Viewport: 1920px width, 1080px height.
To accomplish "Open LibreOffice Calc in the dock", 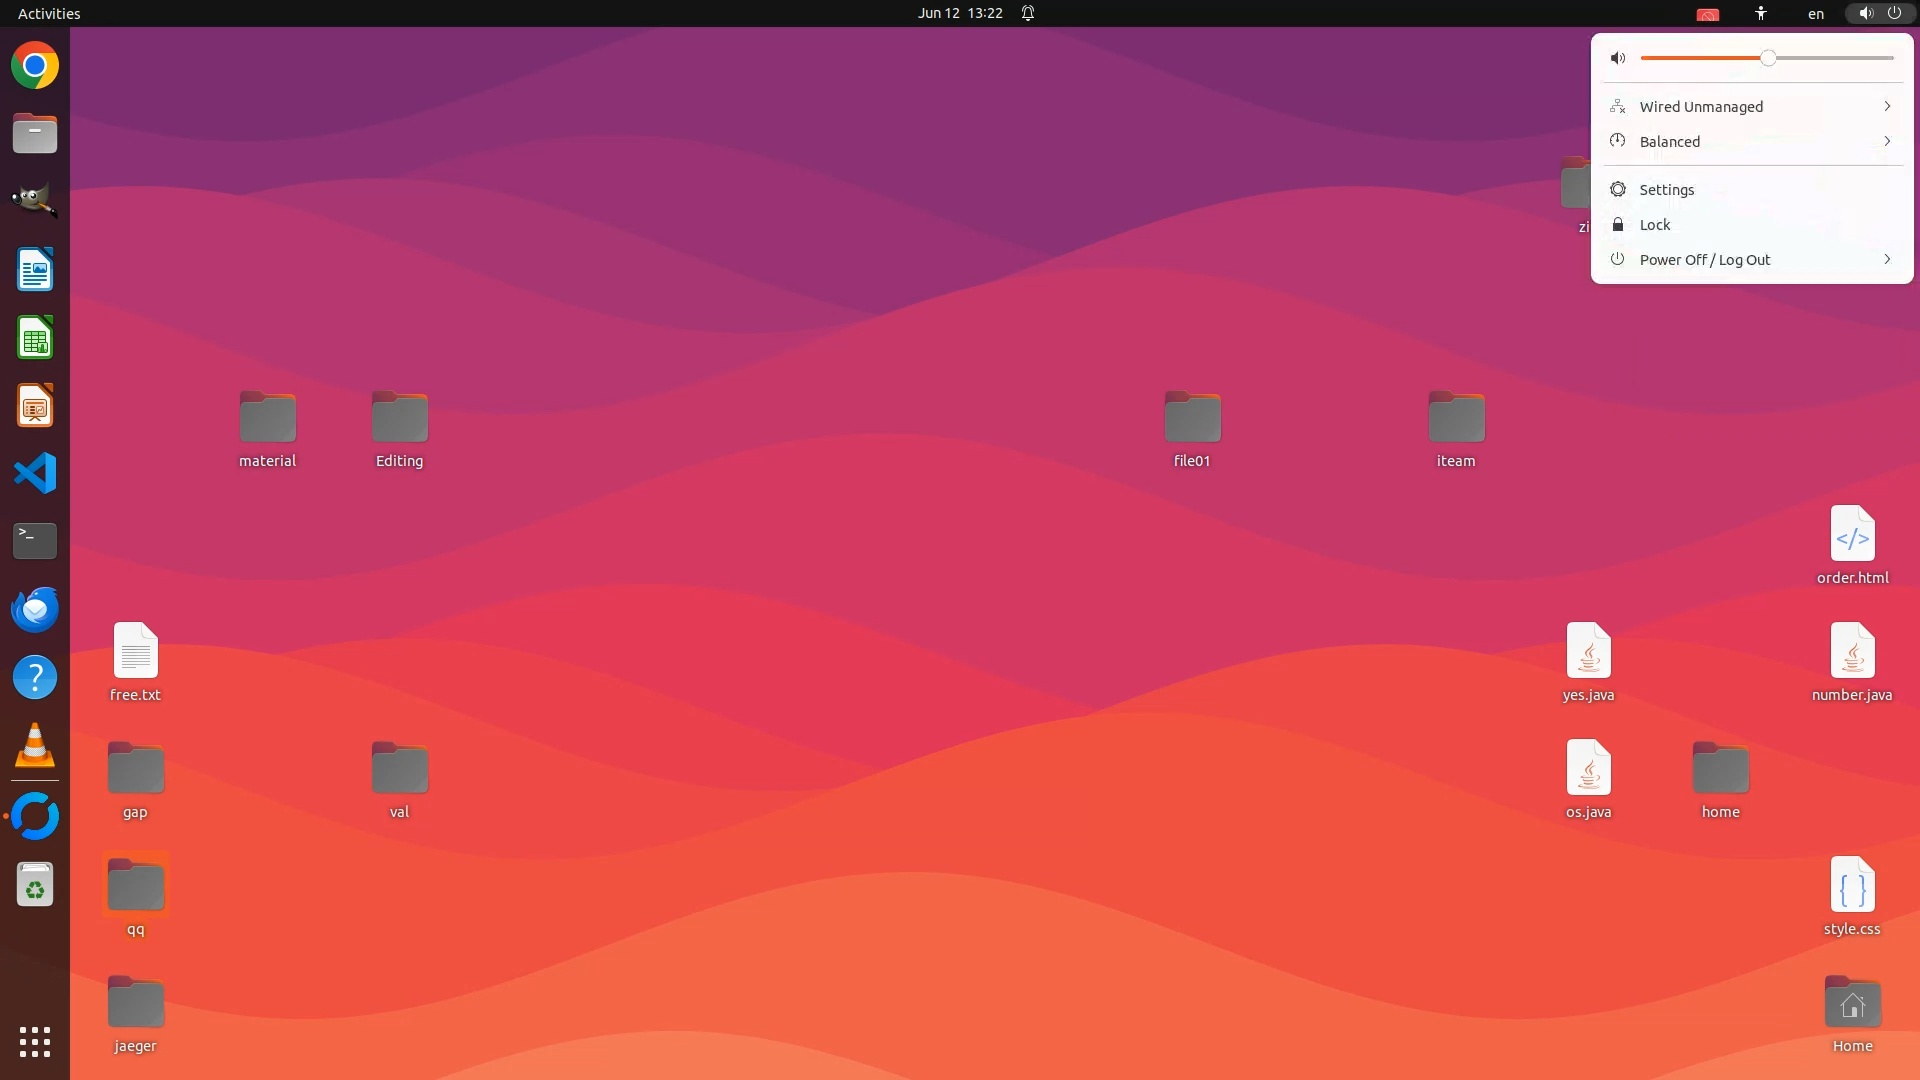I will point(35,338).
